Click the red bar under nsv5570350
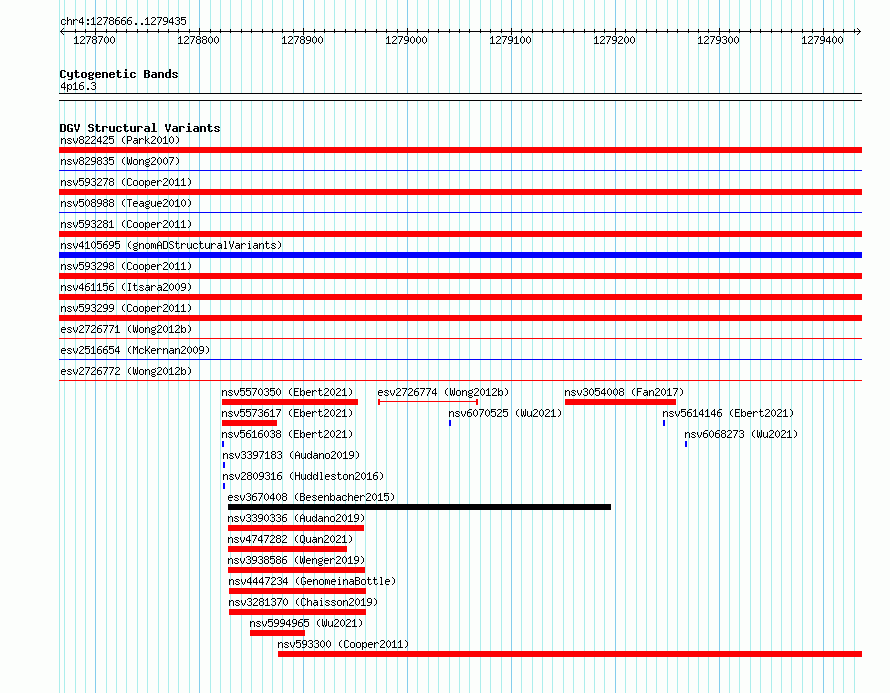This screenshot has width=890, height=693. [x=289, y=402]
